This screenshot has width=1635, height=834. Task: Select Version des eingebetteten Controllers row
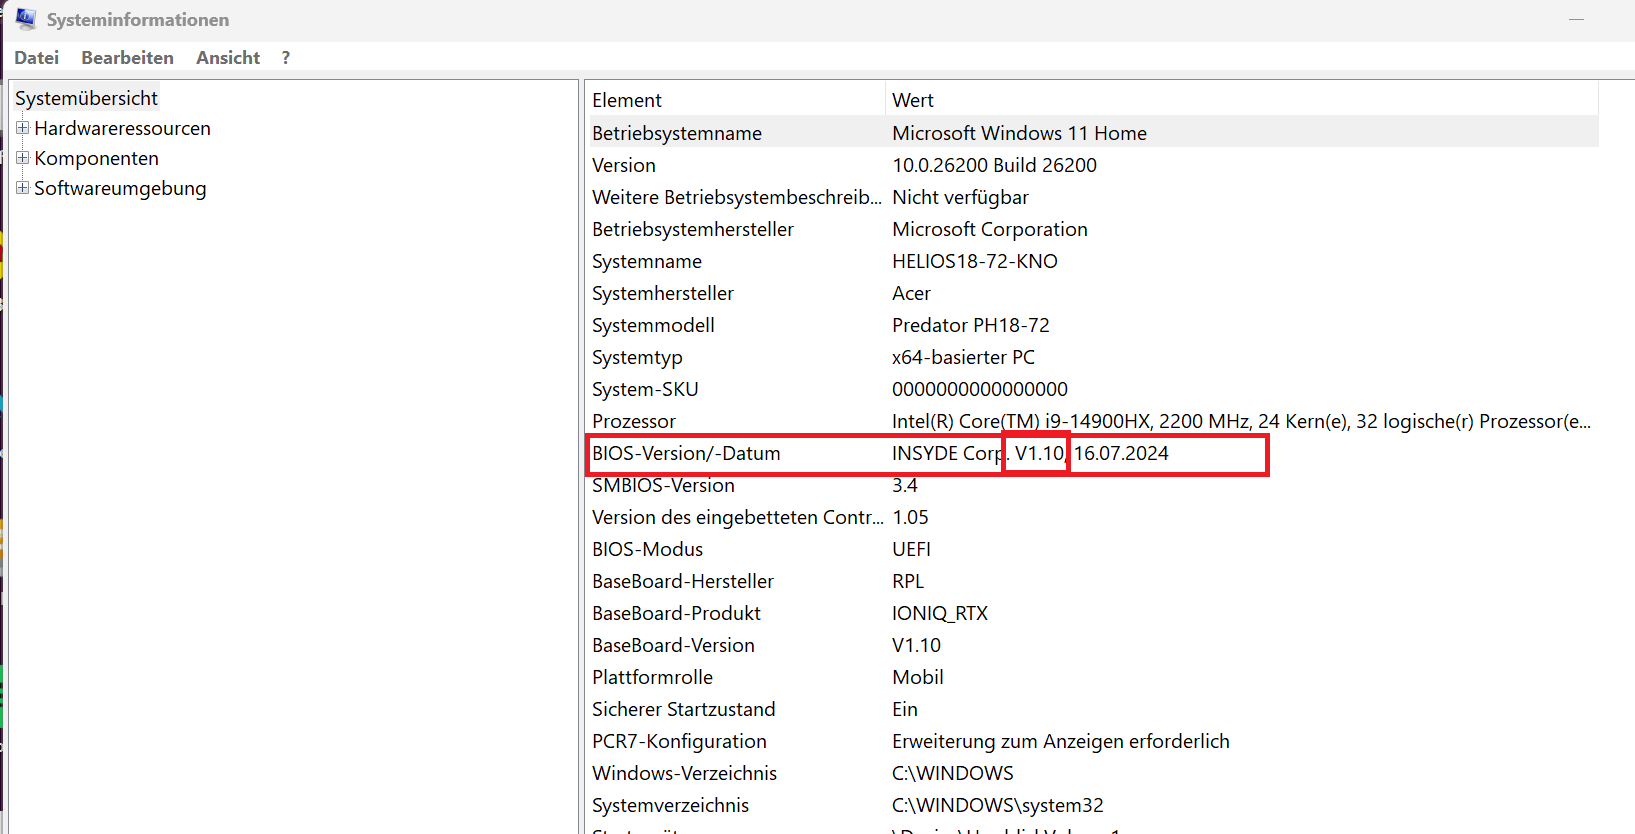click(1093, 517)
